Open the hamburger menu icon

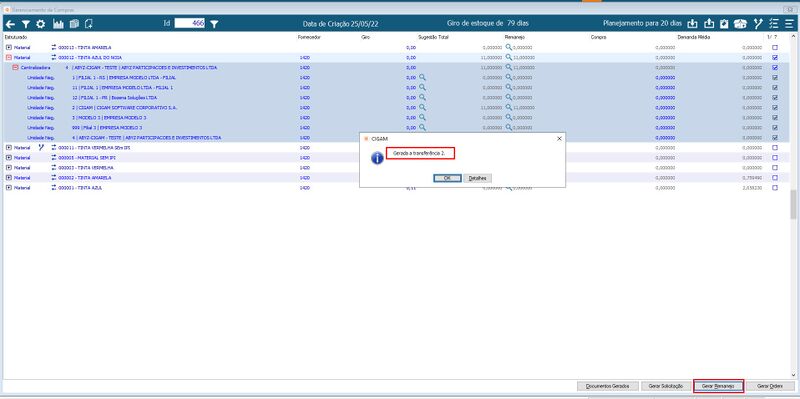pyautogui.click(x=789, y=23)
